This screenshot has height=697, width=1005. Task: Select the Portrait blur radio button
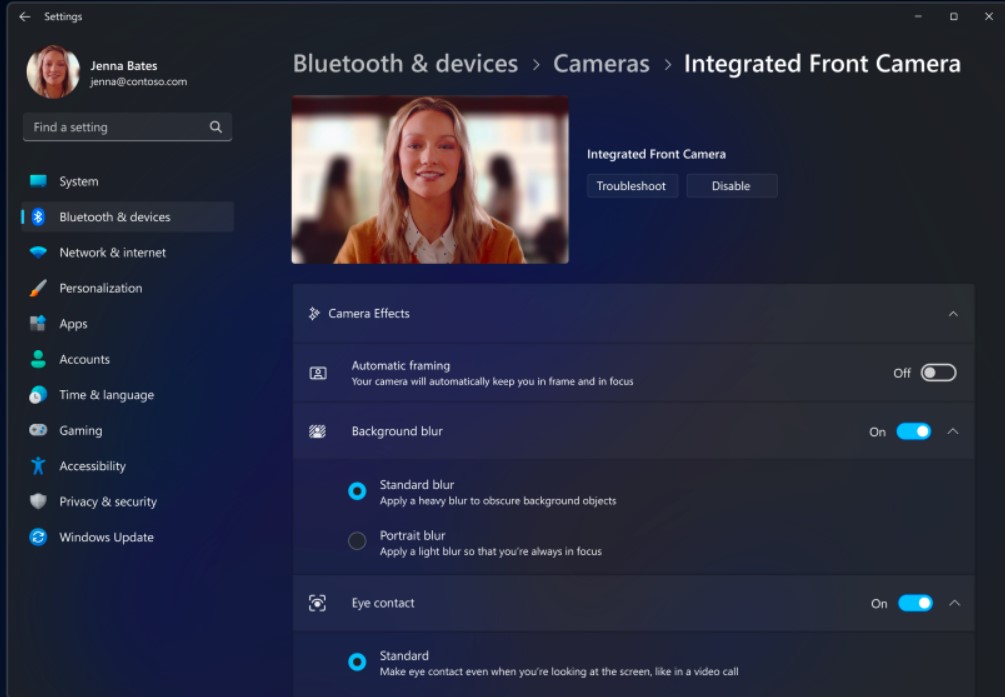pos(357,541)
